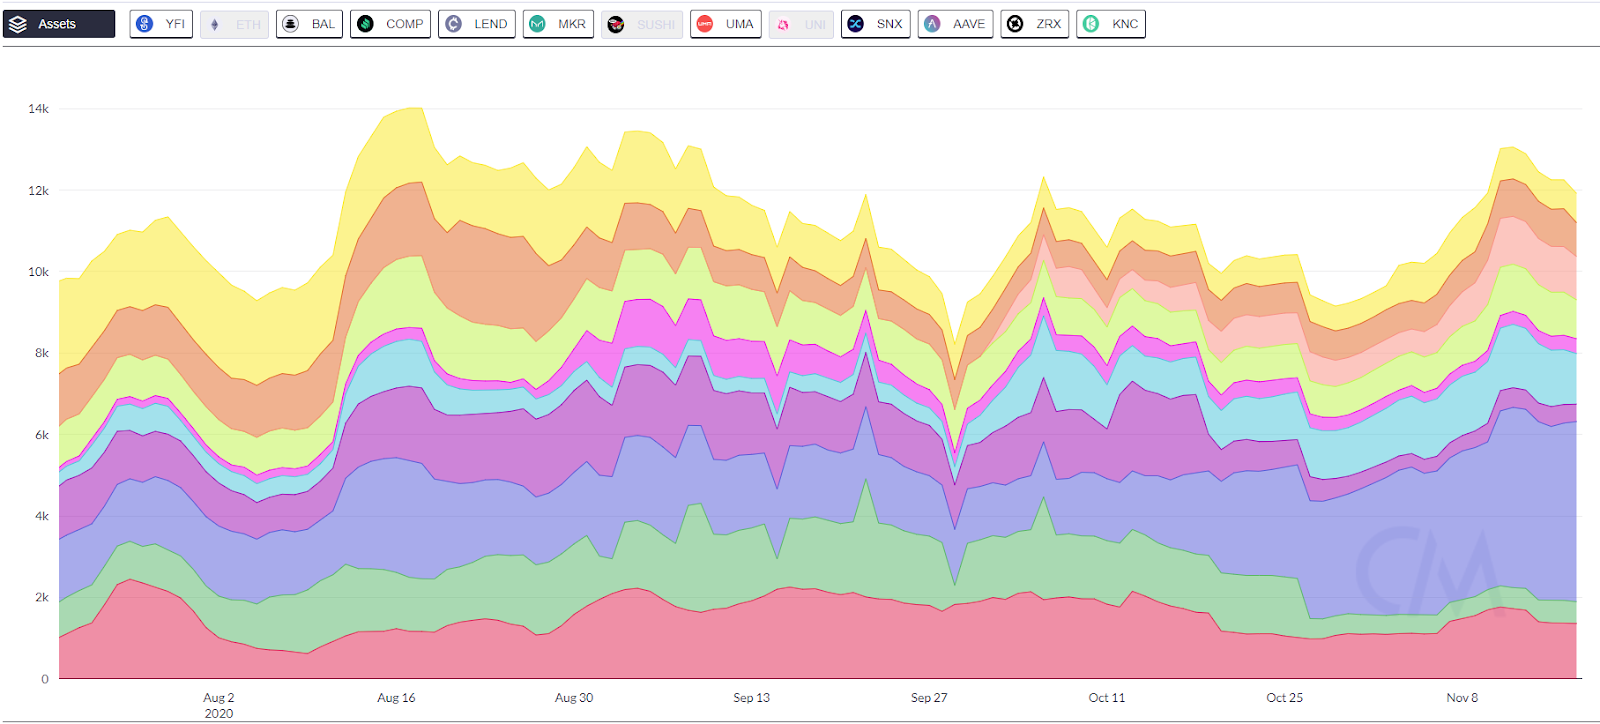Click the UMA red token icon
1600x724 pixels.
point(705,24)
